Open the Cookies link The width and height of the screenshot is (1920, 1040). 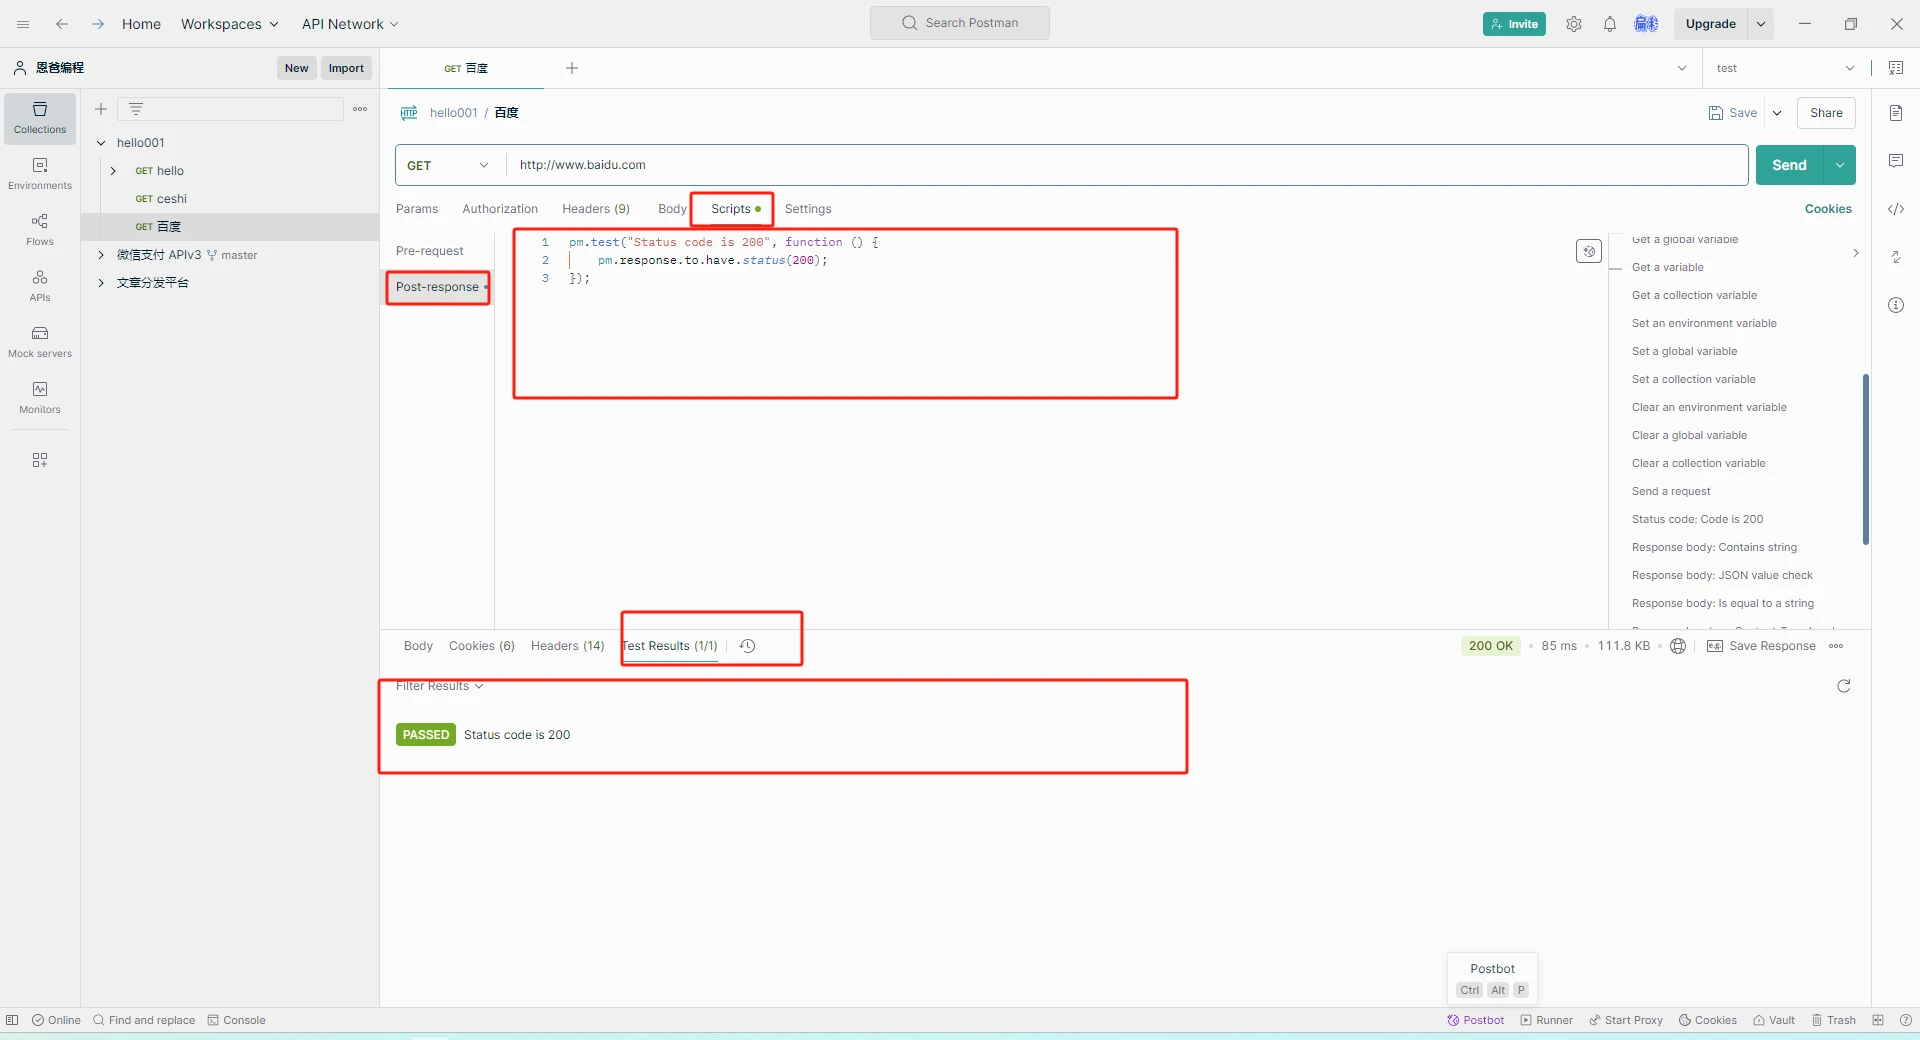[x=1828, y=209]
